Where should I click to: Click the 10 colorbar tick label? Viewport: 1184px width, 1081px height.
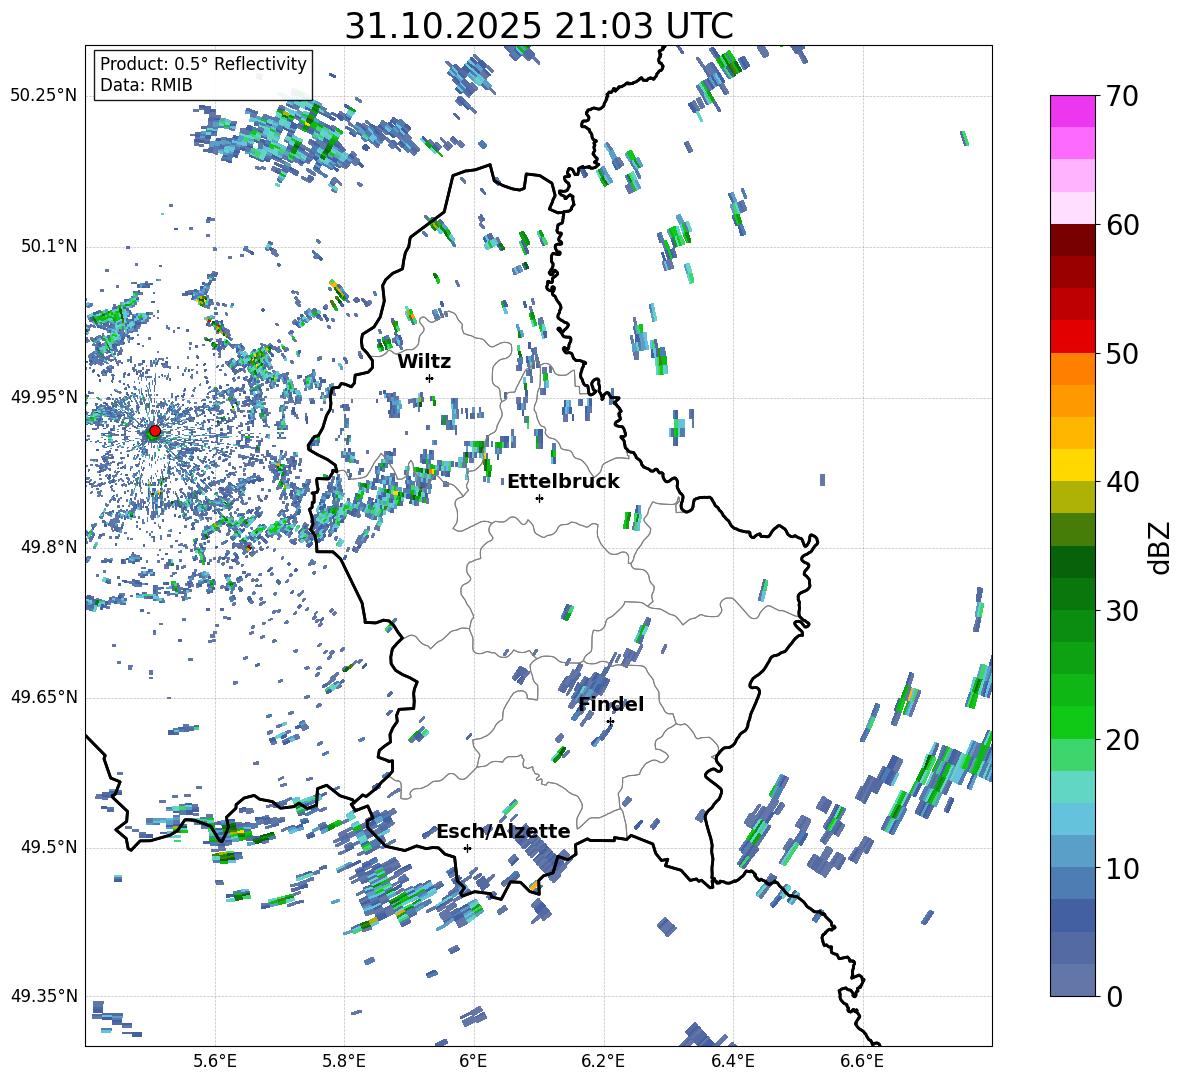tap(1122, 869)
